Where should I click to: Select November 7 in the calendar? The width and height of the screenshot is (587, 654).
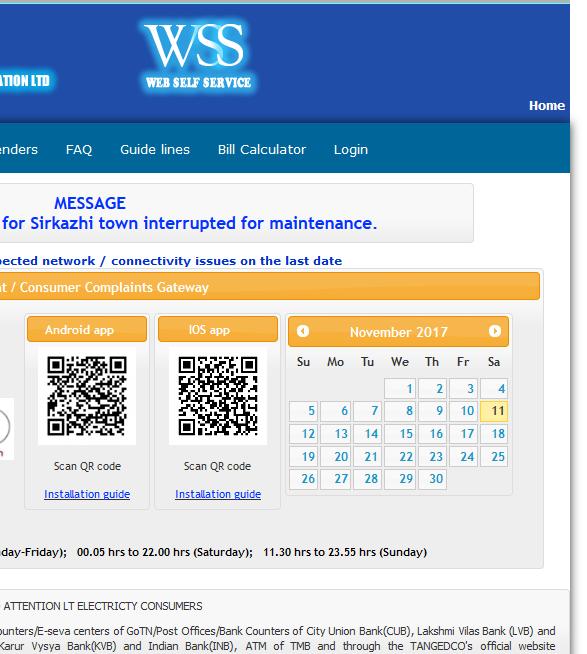point(368,411)
